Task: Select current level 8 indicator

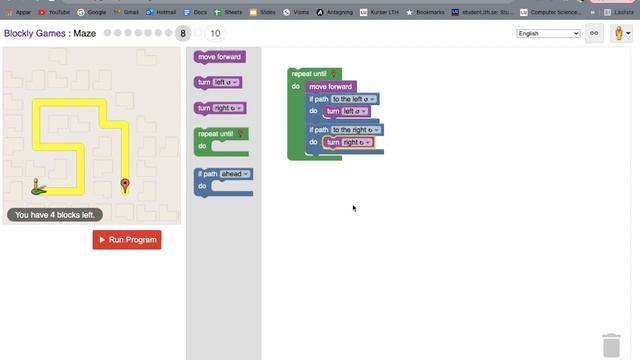Action: point(183,33)
